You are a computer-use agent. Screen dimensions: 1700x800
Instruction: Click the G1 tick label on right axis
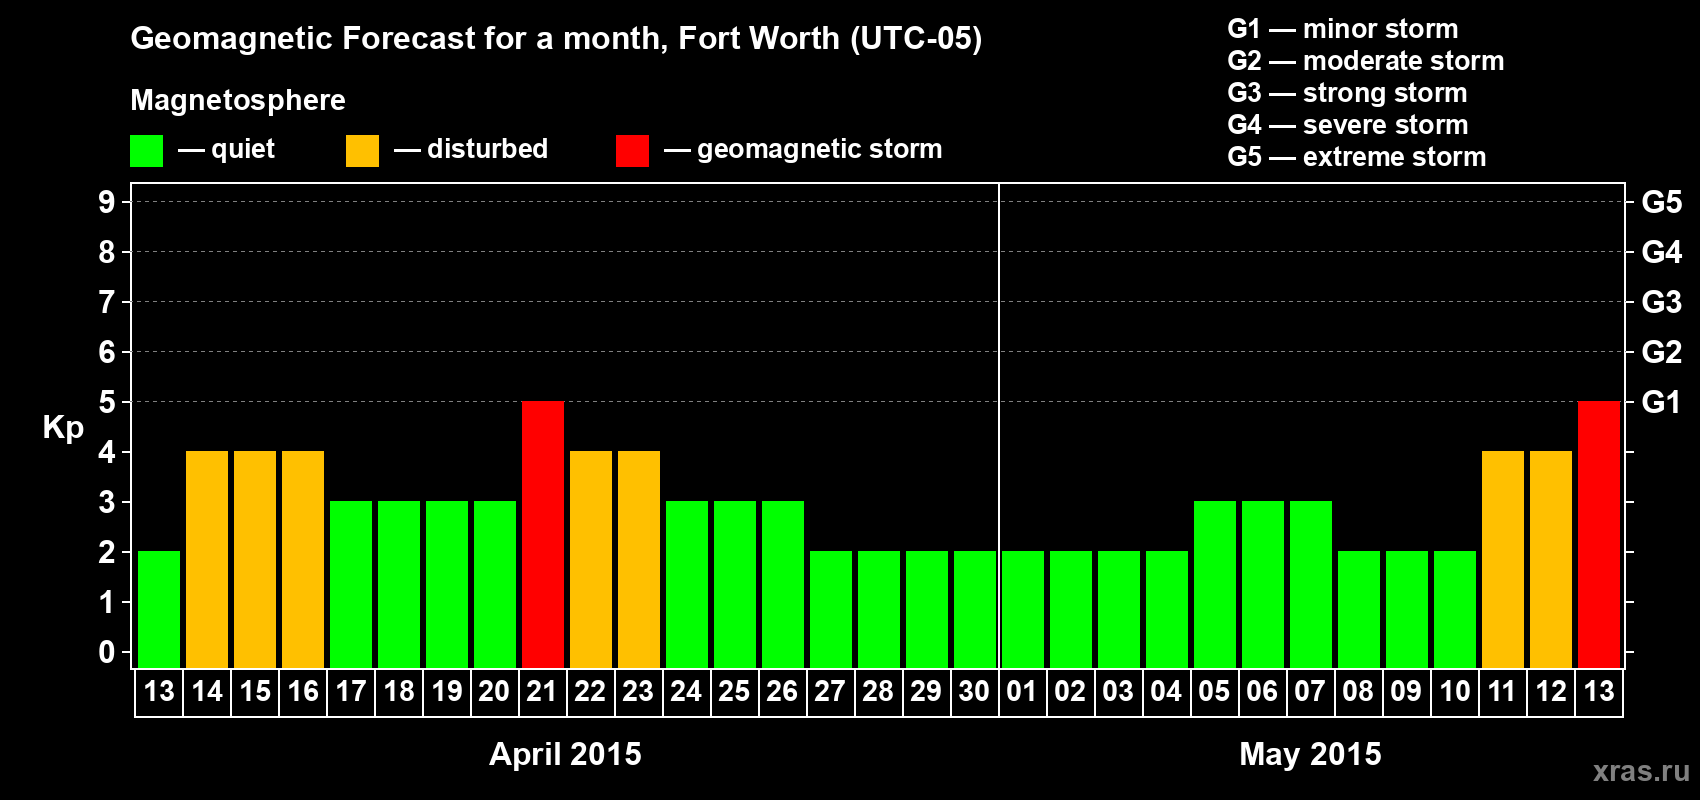(x=1662, y=402)
